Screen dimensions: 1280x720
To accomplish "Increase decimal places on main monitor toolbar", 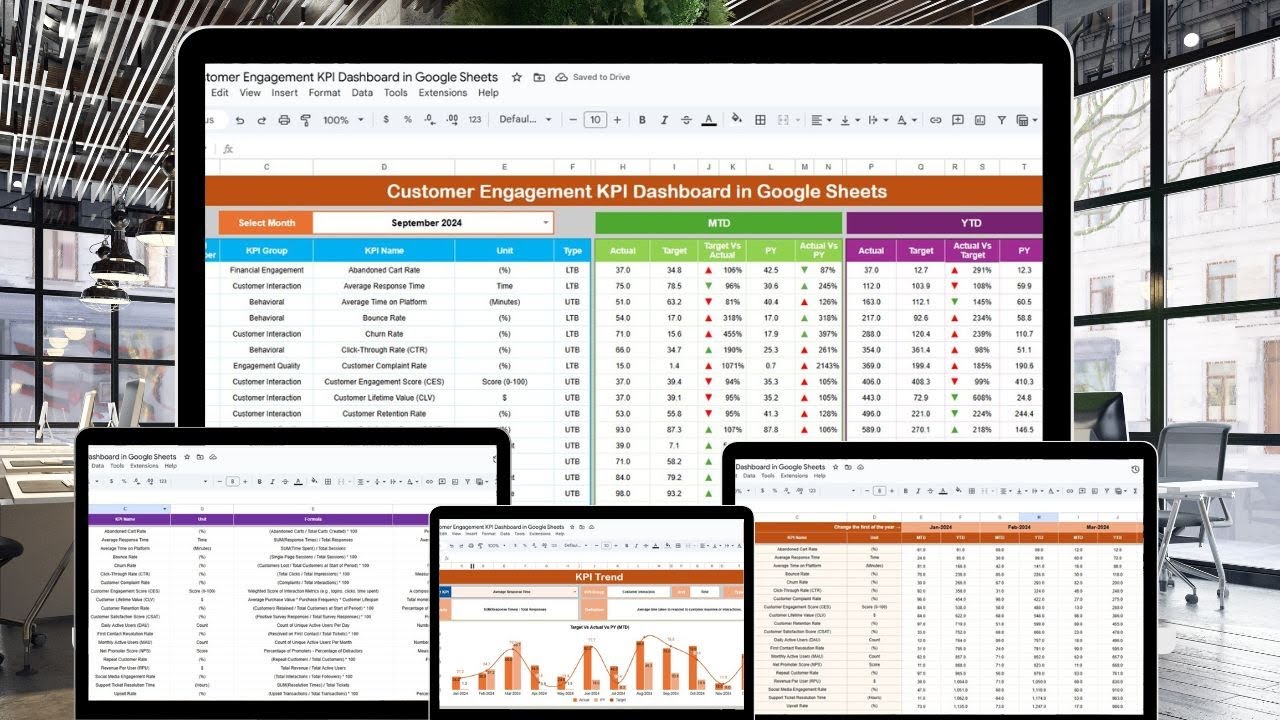I will pyautogui.click(x=451, y=120).
